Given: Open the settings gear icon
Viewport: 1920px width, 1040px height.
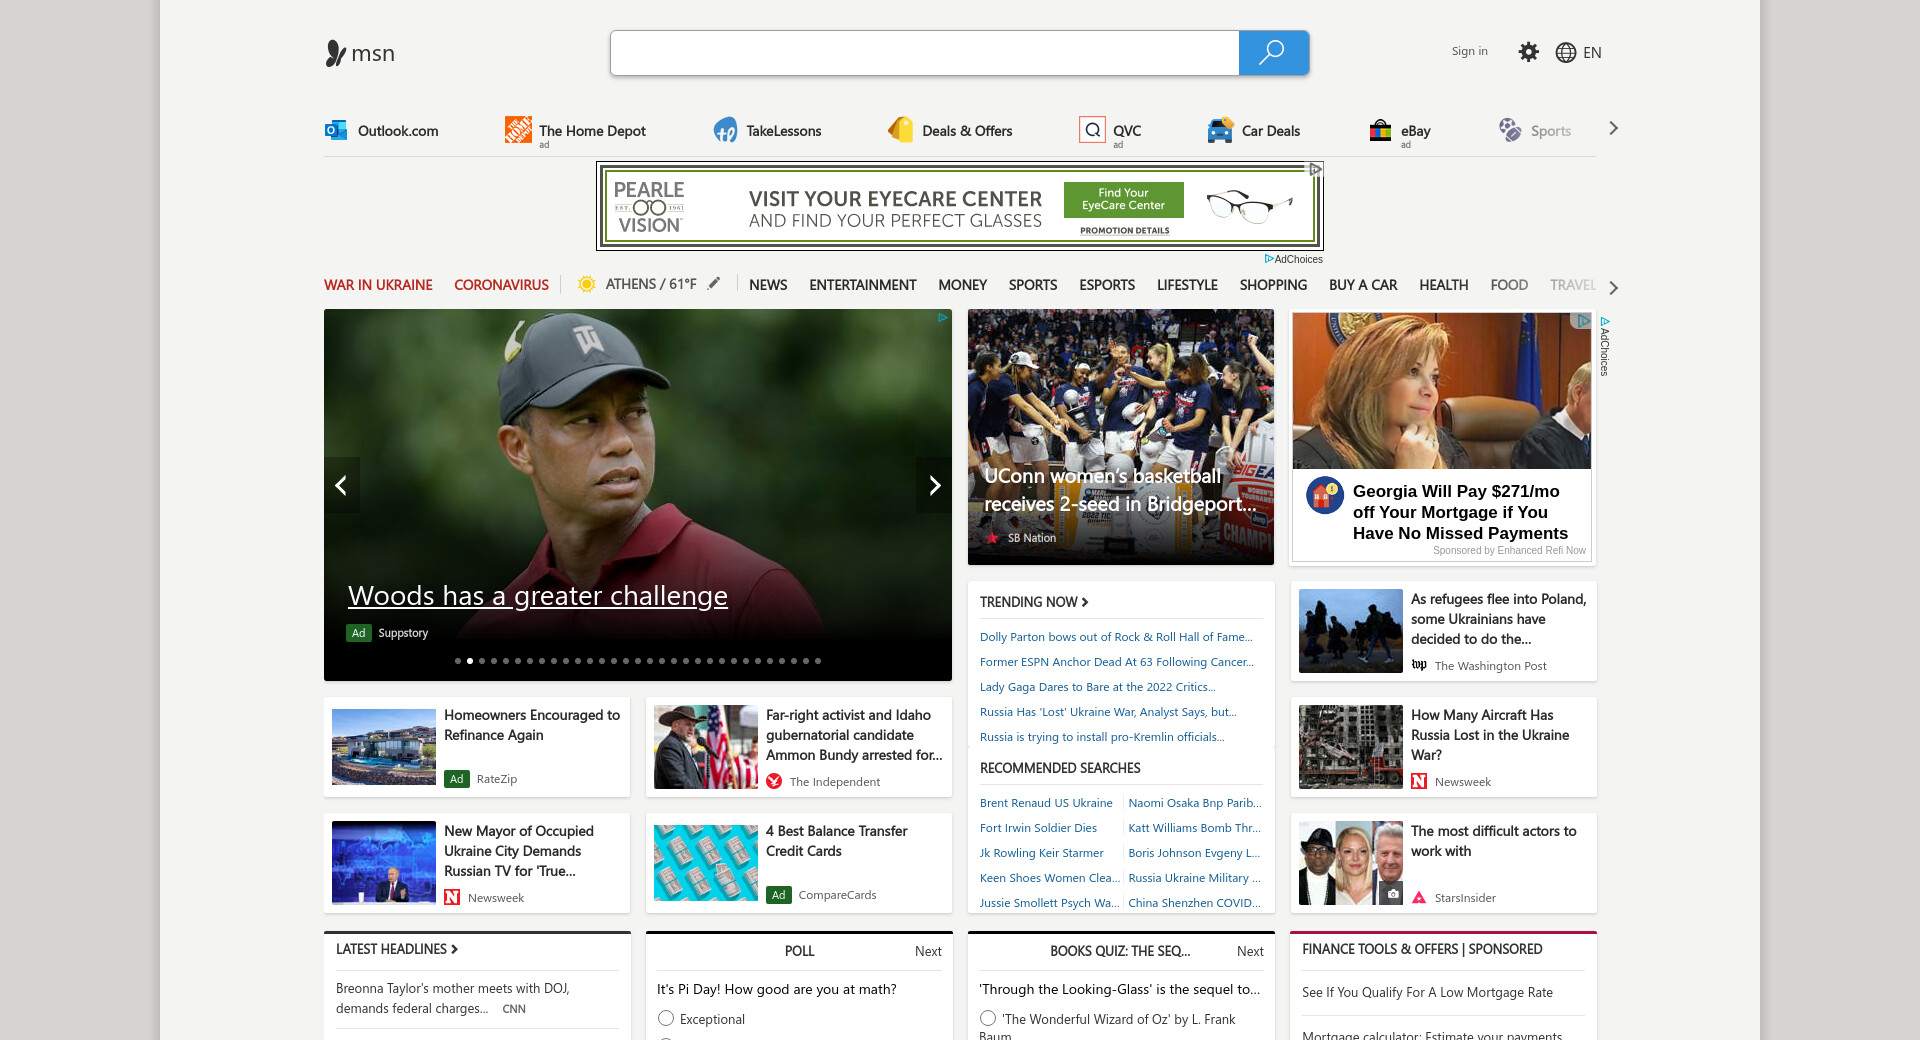Looking at the screenshot, I should pyautogui.click(x=1528, y=52).
